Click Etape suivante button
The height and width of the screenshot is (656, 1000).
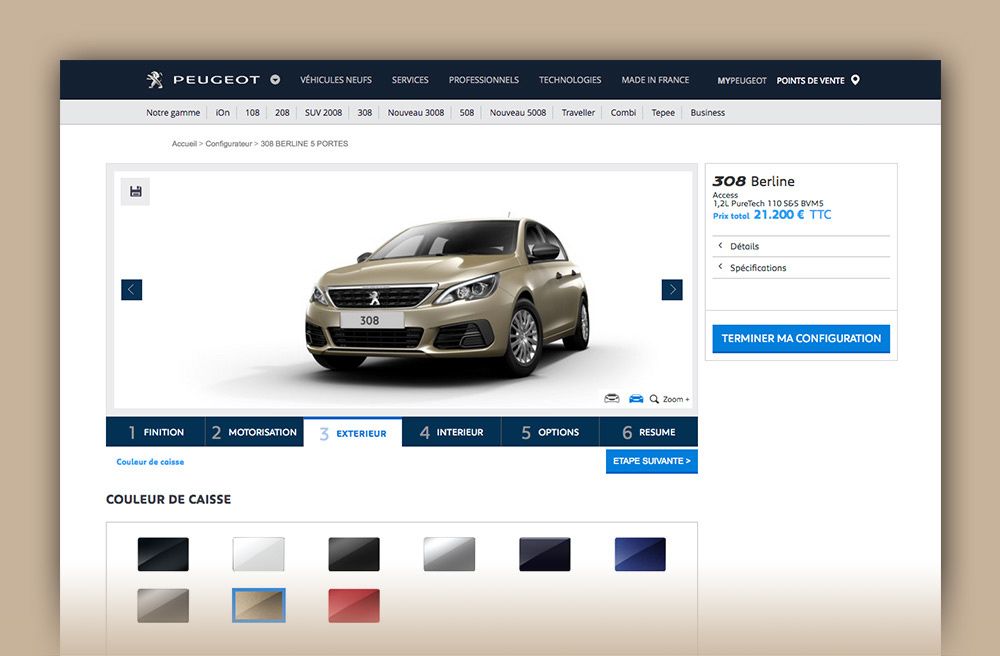point(652,461)
